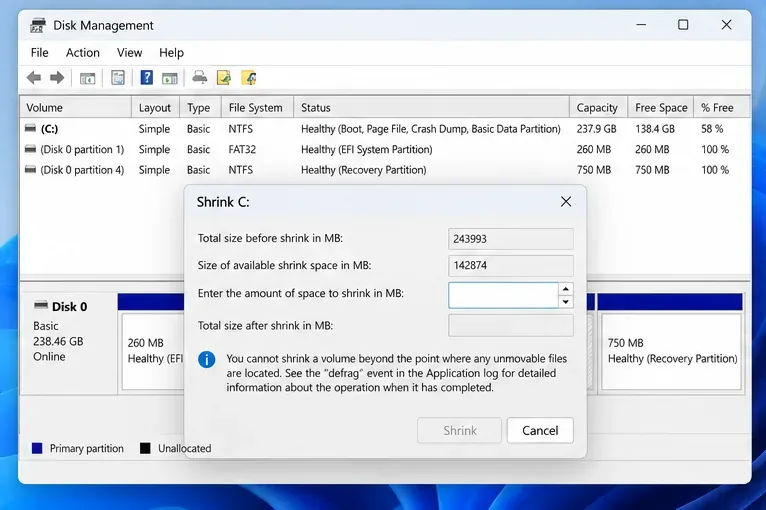Click the blue Primary partition legend swatch
The image size is (766, 510).
[37, 448]
